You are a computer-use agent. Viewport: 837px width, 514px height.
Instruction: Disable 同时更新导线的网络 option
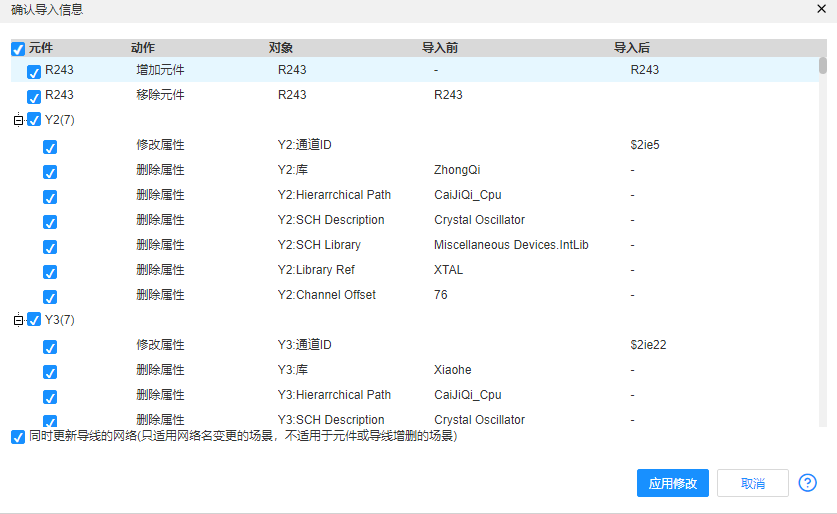tap(18, 437)
